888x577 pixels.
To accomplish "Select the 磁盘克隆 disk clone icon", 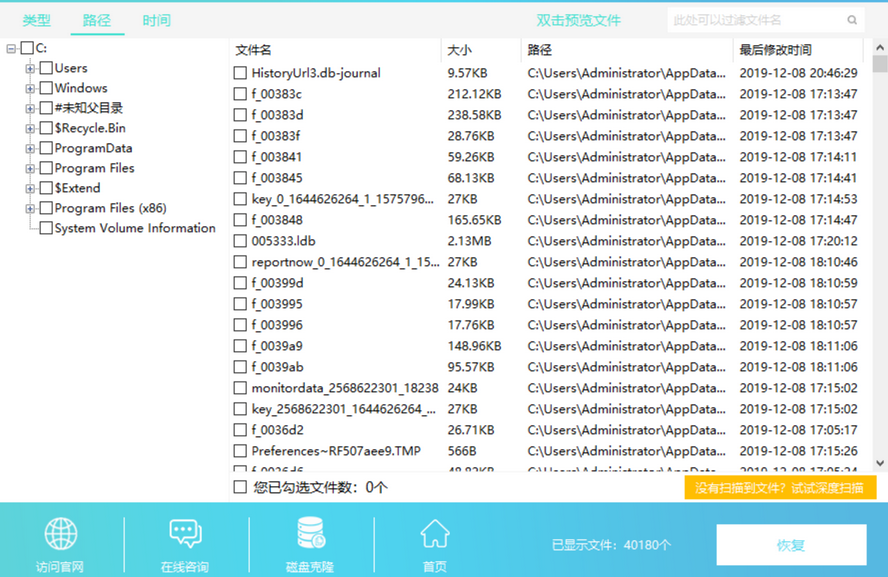I will [x=309, y=533].
